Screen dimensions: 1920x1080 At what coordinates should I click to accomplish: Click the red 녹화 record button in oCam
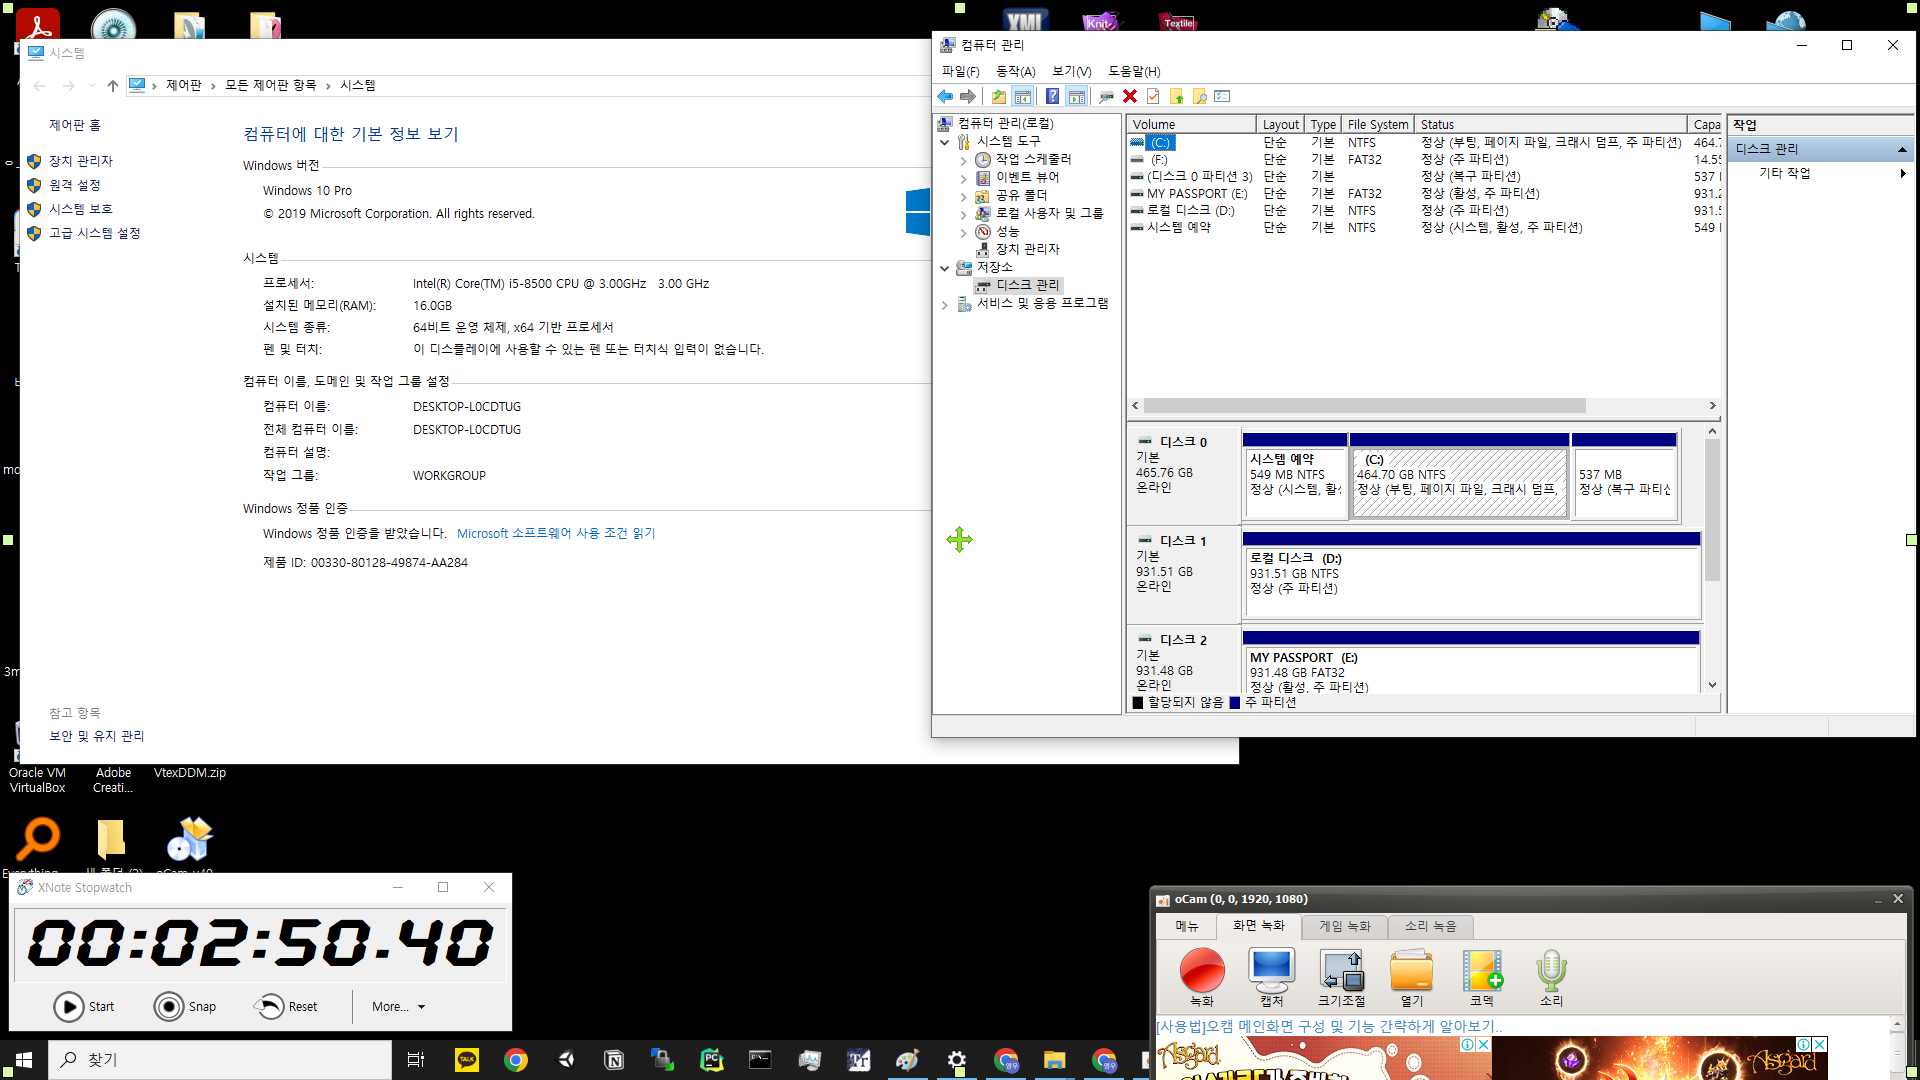[x=1201, y=971]
